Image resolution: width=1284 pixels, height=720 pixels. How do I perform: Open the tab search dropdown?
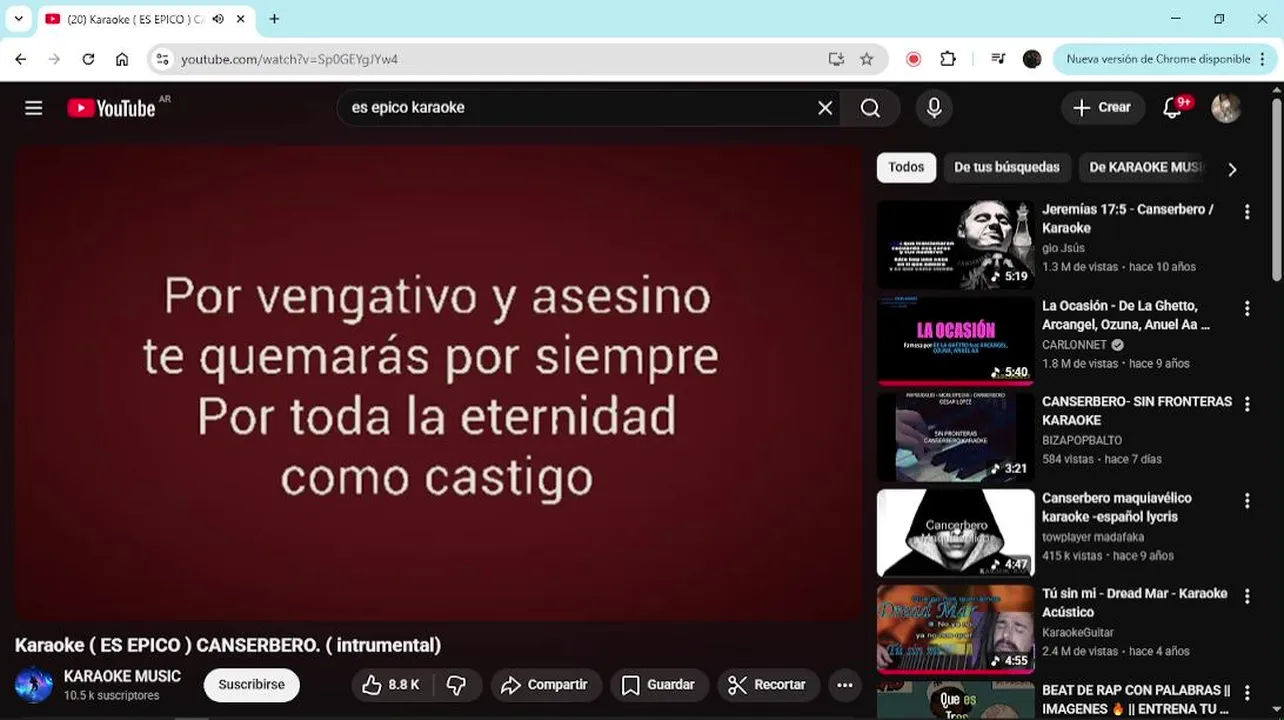18,18
